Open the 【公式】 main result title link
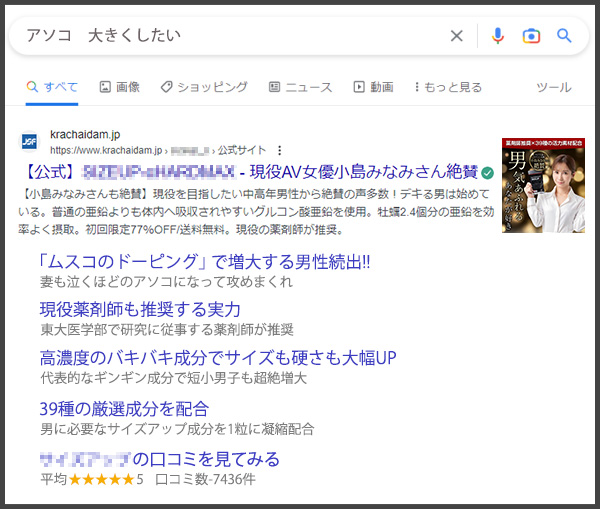The image size is (600, 509). point(250,172)
